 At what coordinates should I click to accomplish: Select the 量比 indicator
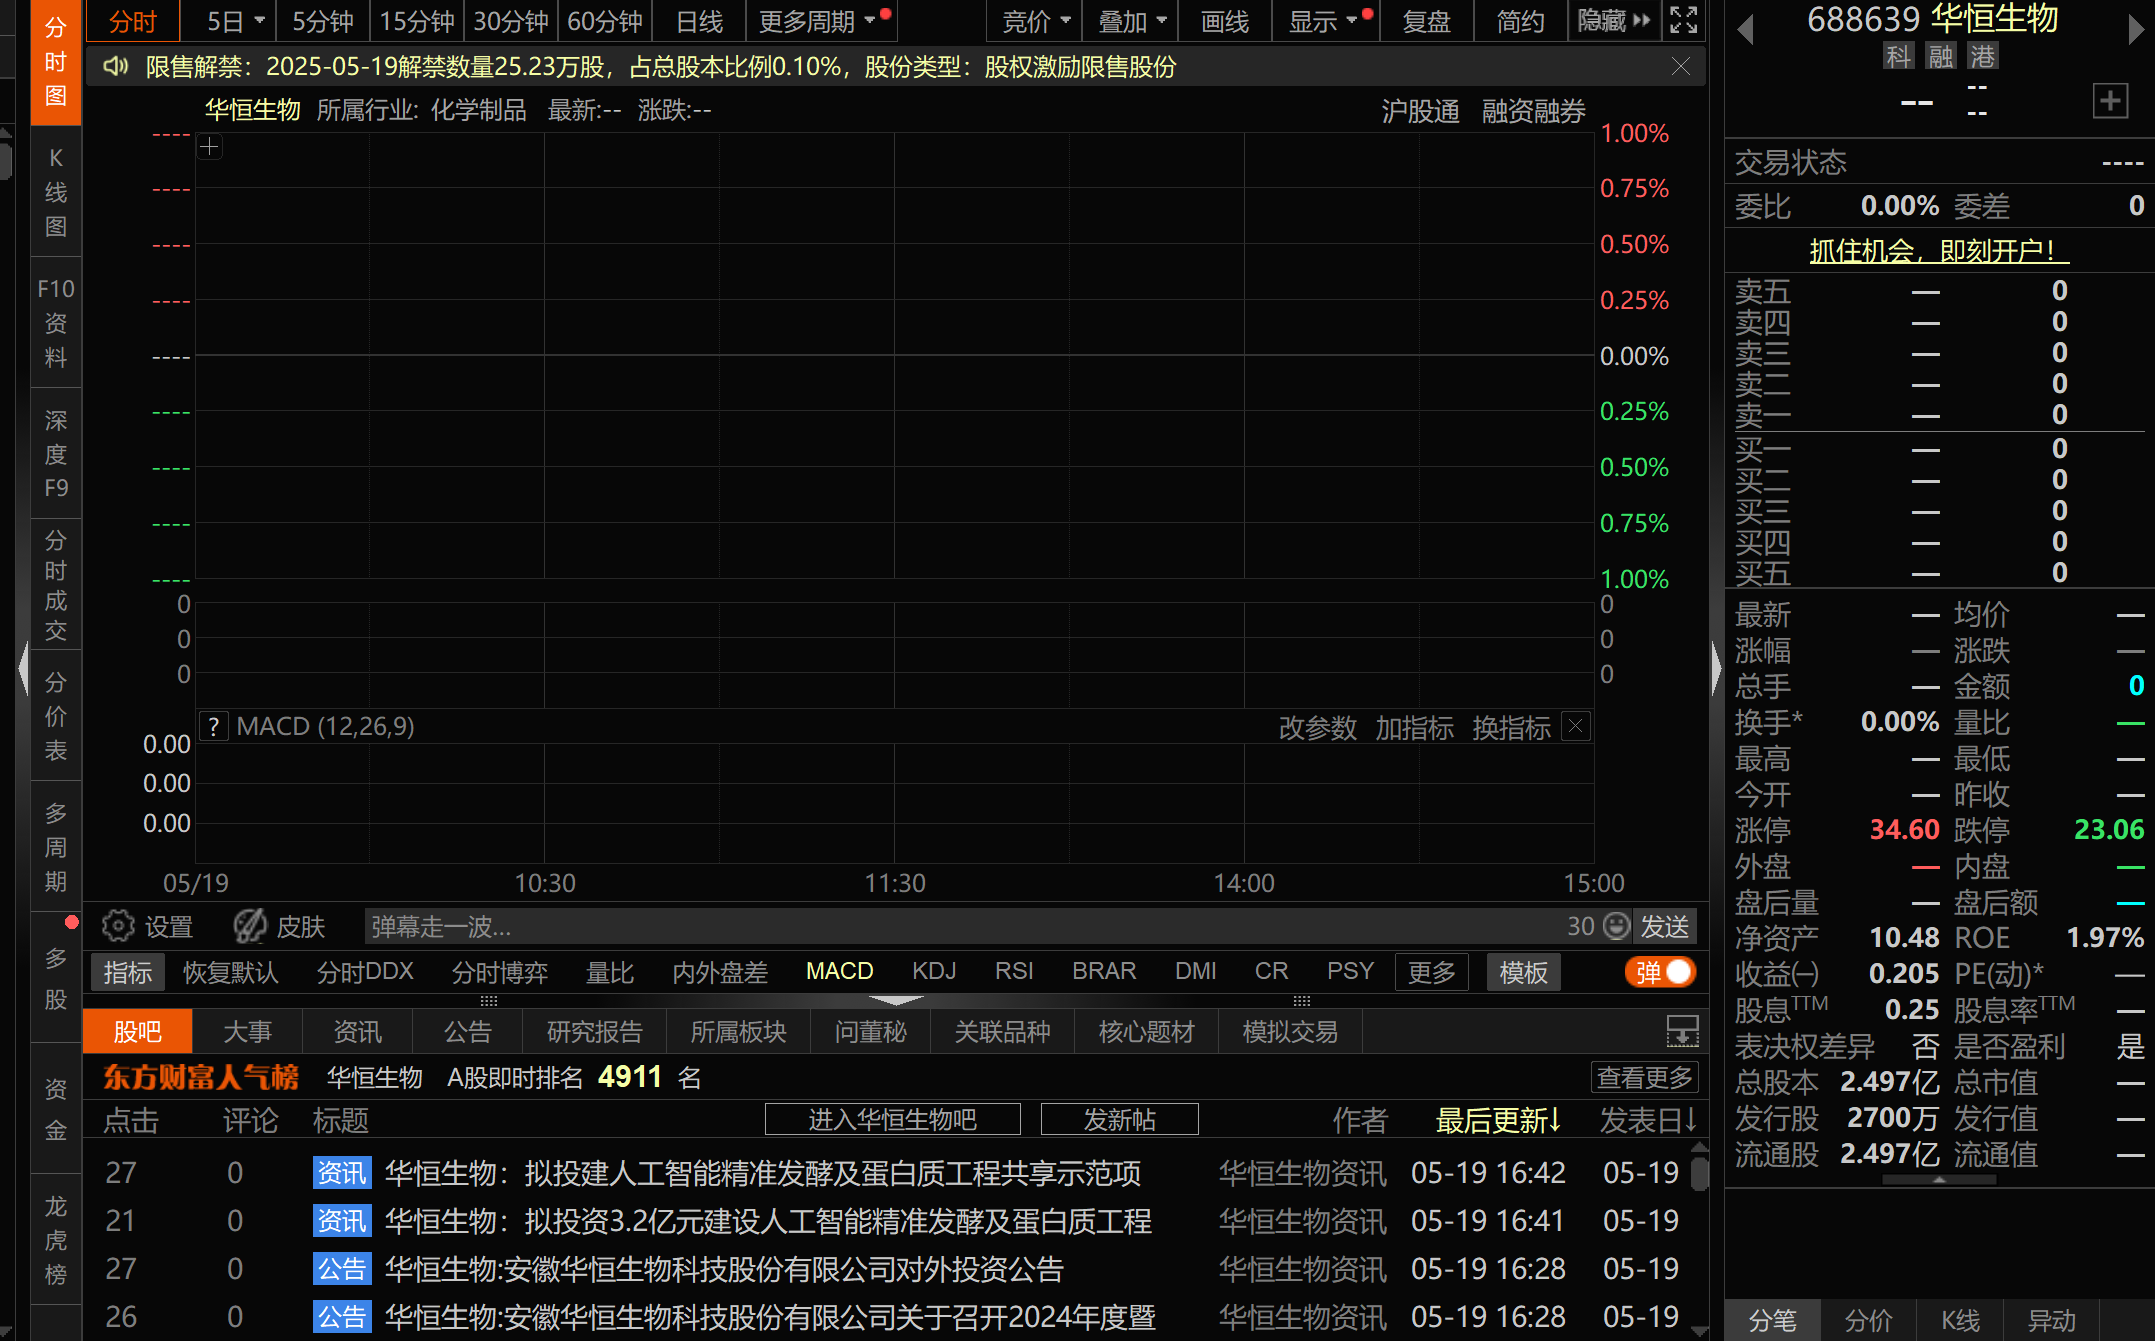[x=610, y=972]
